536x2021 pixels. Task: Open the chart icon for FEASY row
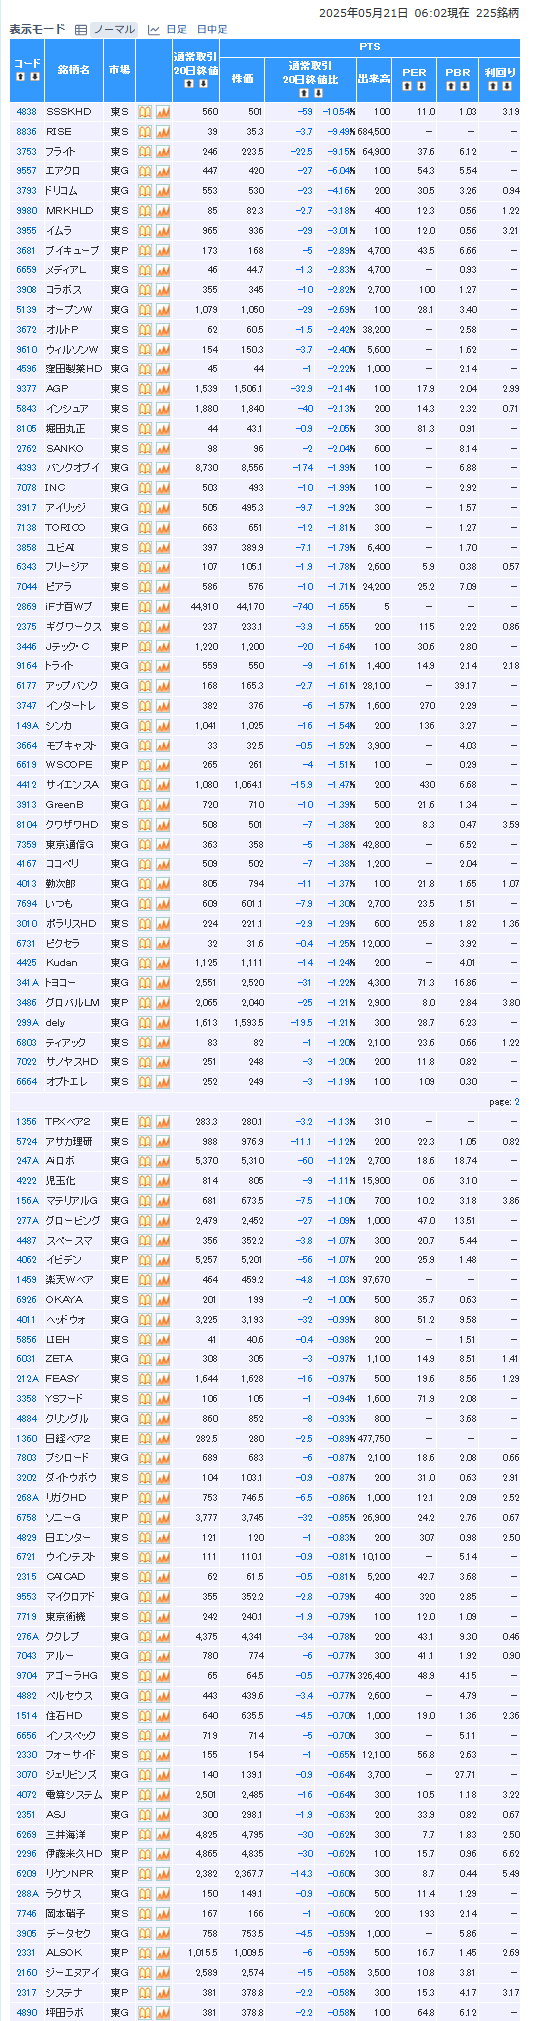point(163,1378)
